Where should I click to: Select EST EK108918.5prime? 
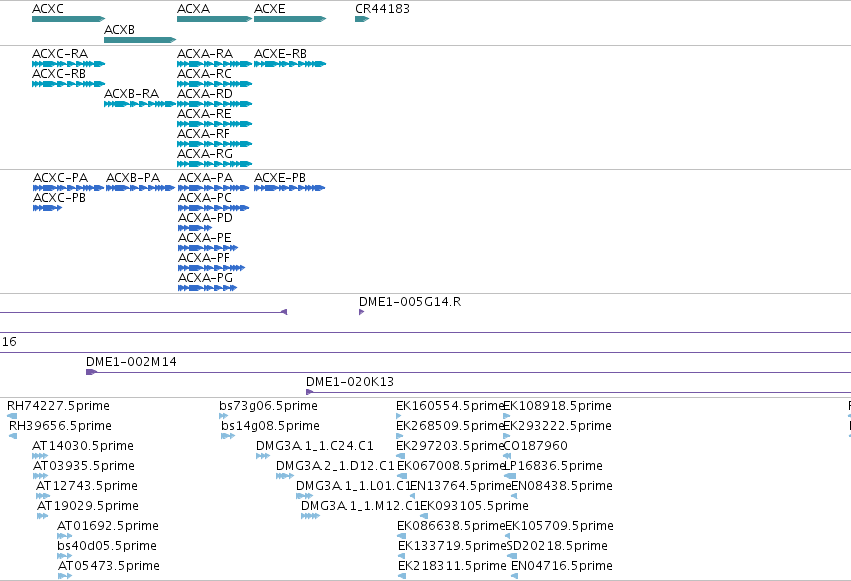click(x=506, y=416)
